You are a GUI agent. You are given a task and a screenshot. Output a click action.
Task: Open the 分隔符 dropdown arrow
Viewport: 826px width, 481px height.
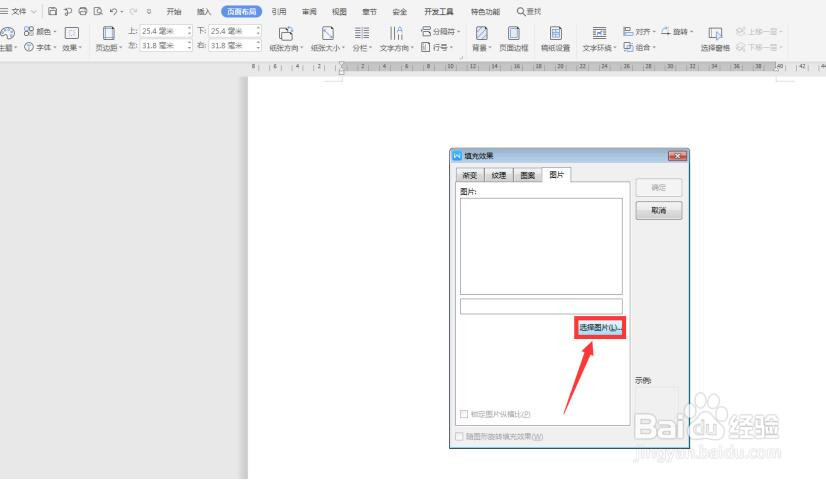click(458, 32)
